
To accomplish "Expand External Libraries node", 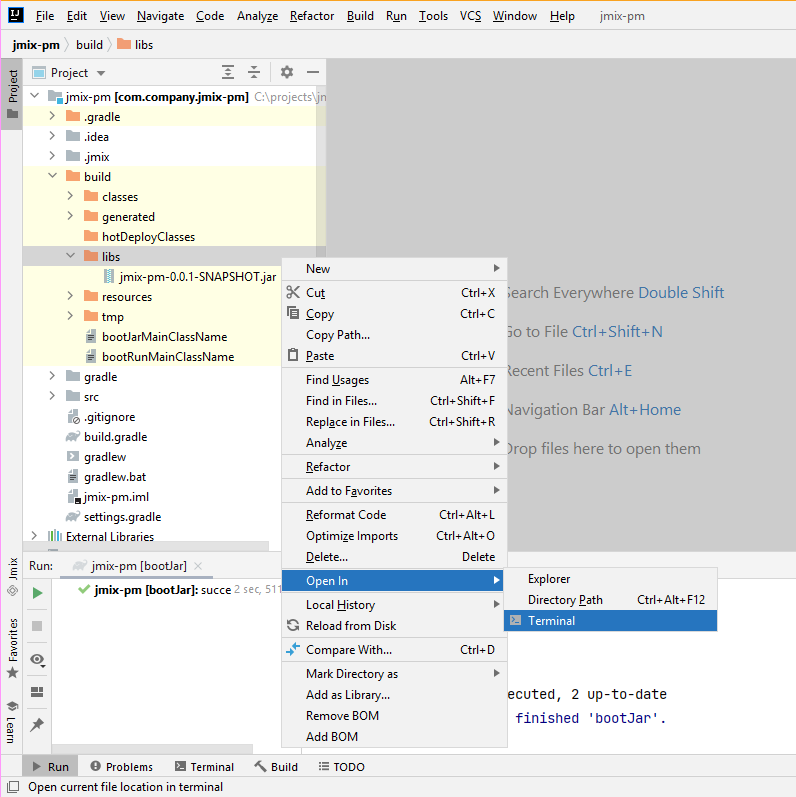I will 34,536.
